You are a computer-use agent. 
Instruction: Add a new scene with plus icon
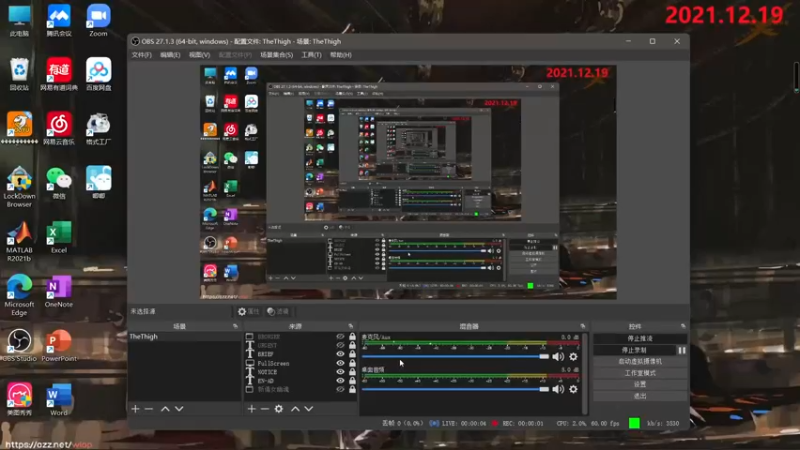coord(135,409)
